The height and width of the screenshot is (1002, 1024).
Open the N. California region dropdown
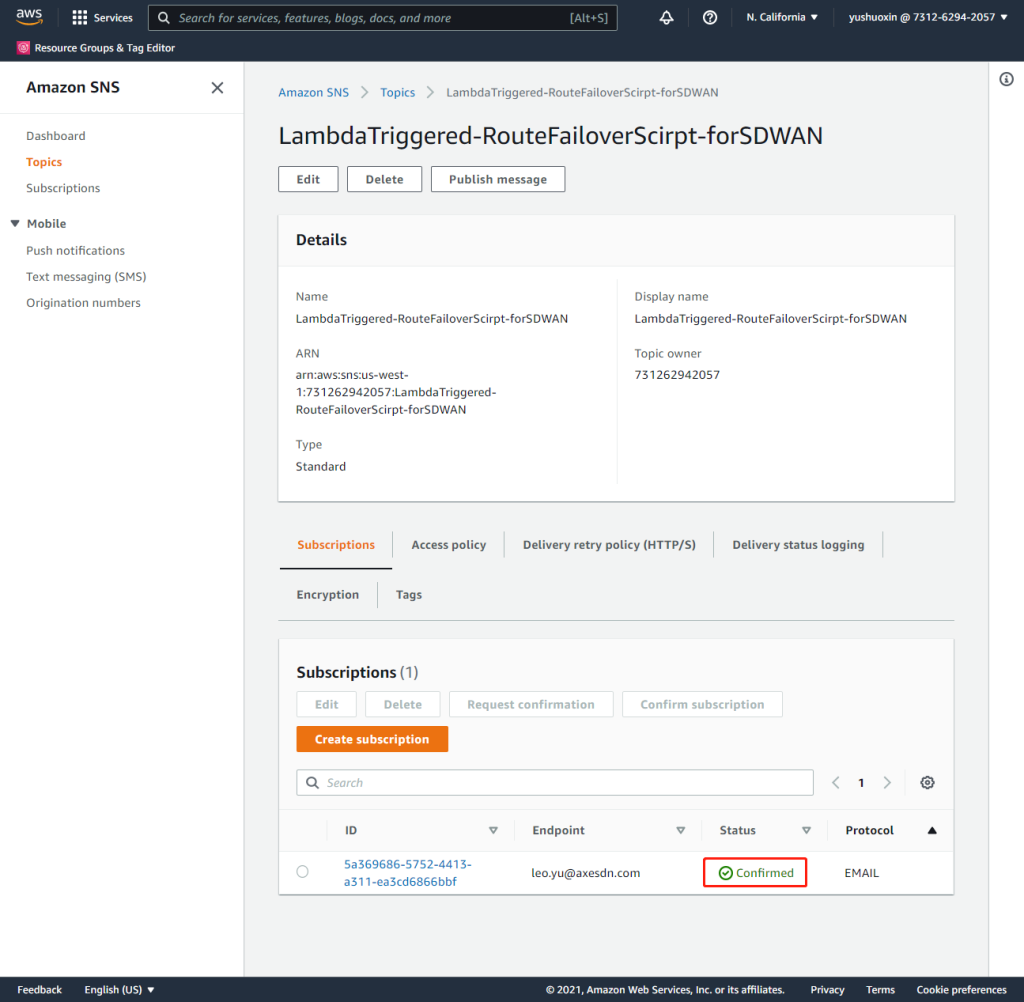point(782,18)
